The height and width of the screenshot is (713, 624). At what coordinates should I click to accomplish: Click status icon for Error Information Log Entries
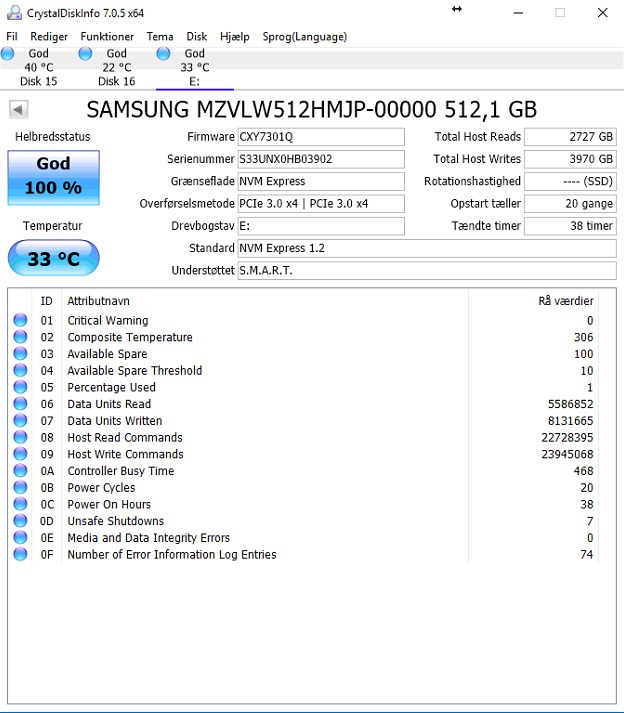20,554
